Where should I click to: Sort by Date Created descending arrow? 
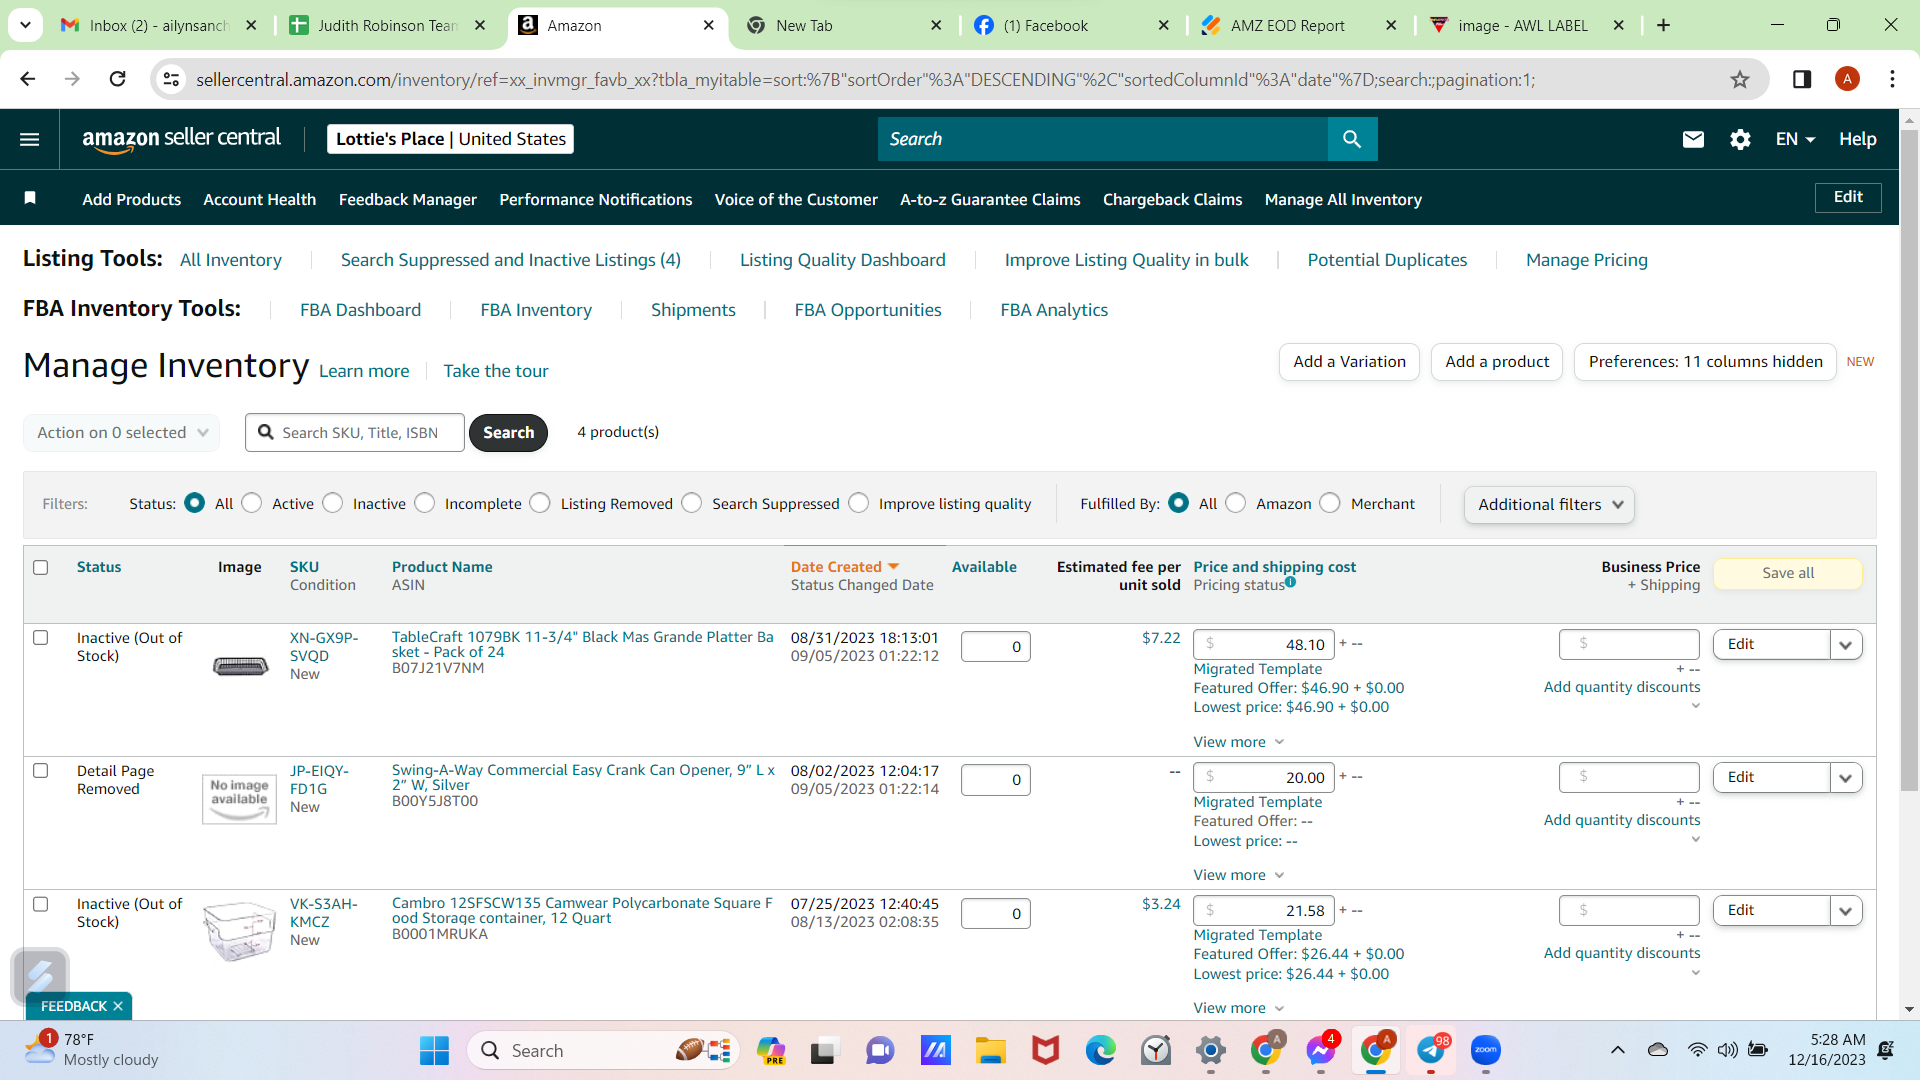tap(894, 567)
